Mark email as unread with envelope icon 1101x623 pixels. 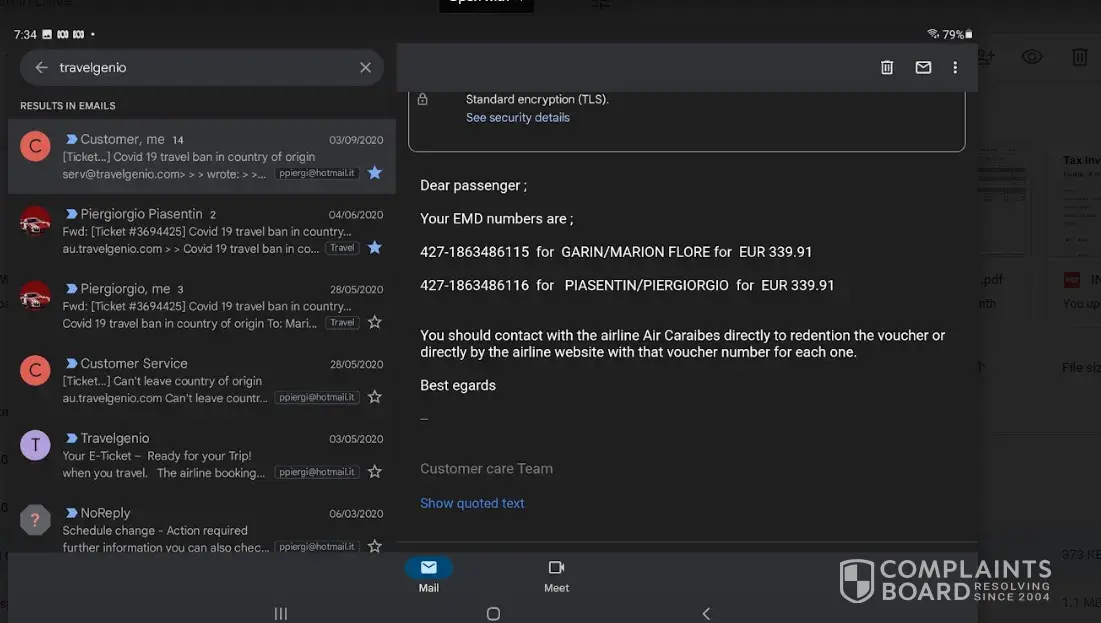point(923,68)
